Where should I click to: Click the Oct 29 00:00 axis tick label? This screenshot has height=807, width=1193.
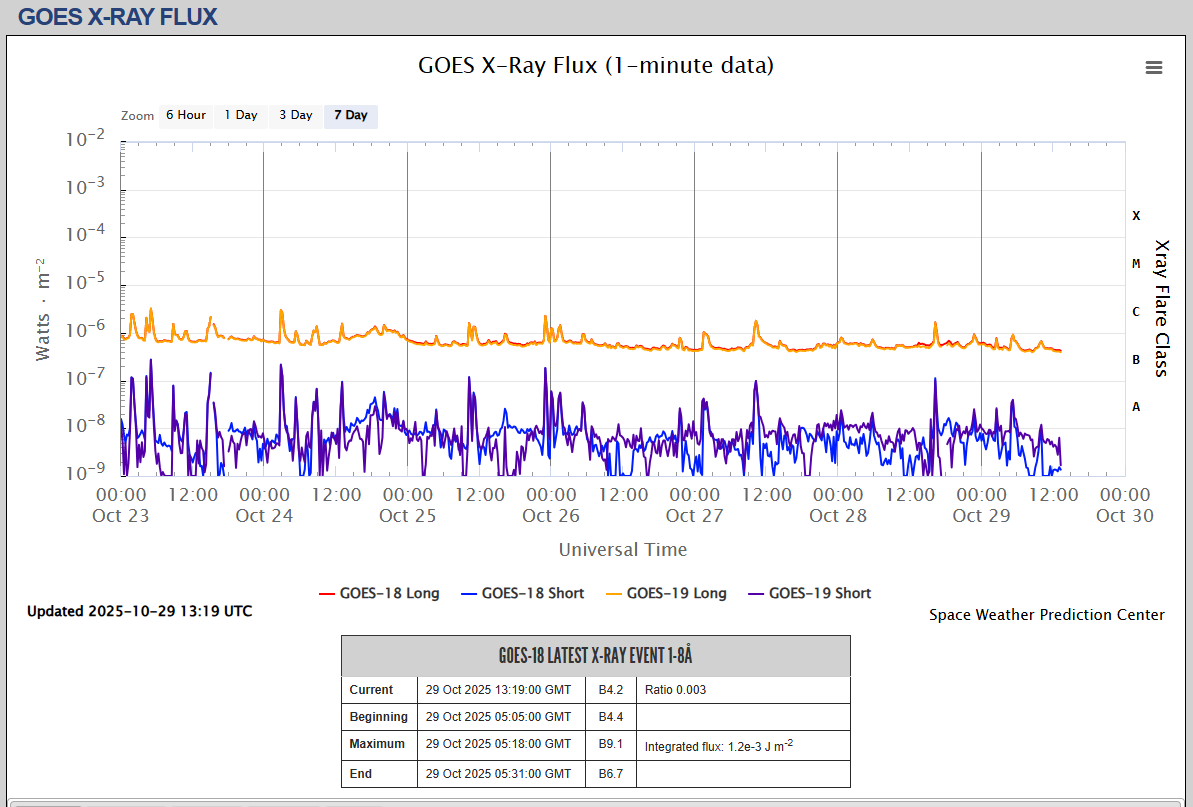(981, 495)
